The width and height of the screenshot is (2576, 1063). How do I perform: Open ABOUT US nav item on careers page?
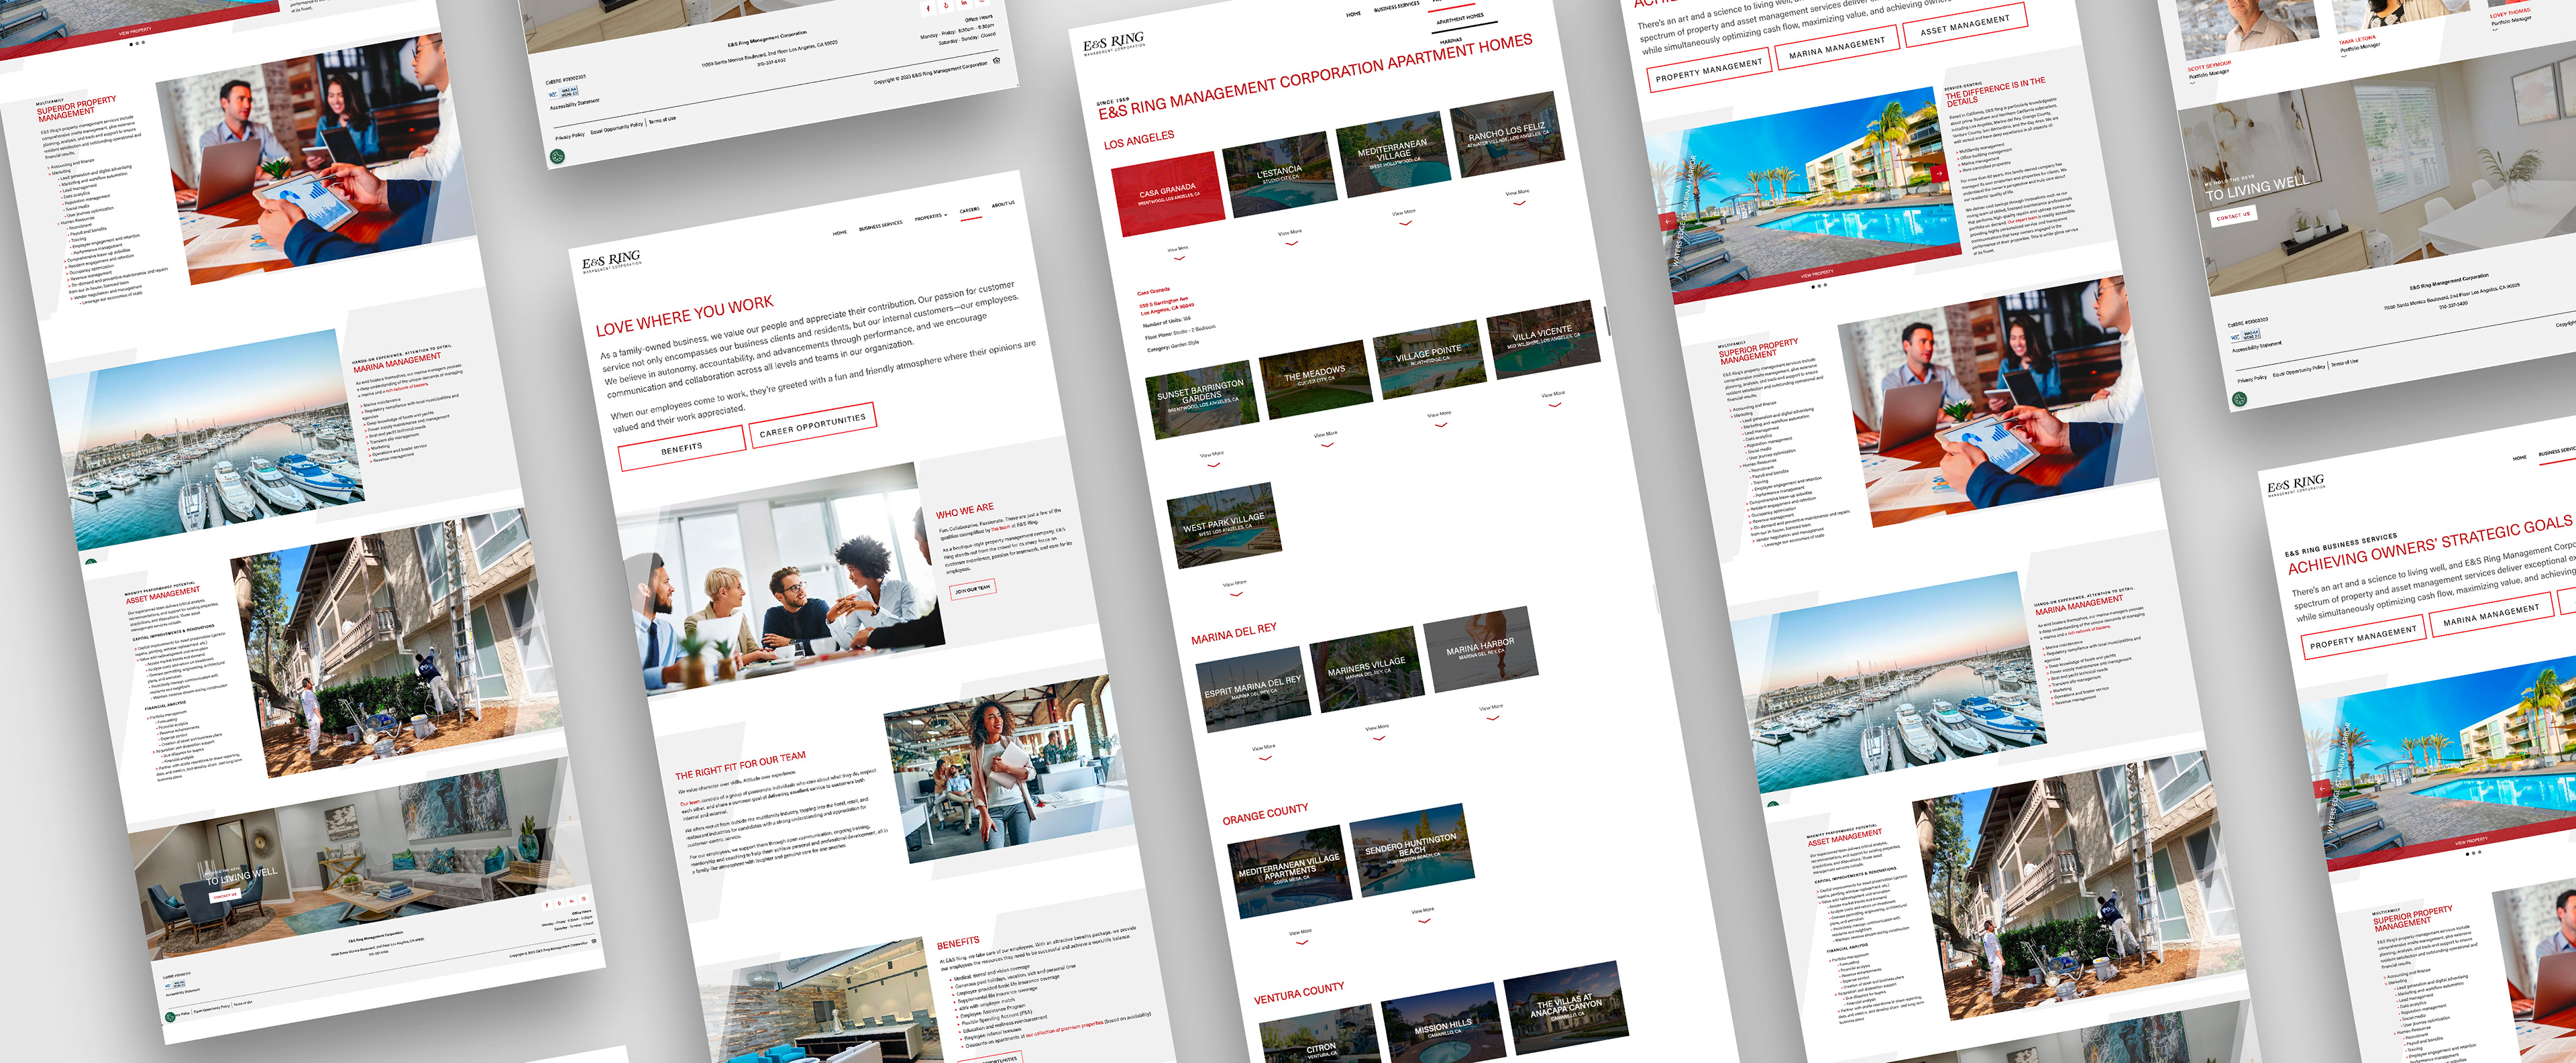tap(1003, 204)
